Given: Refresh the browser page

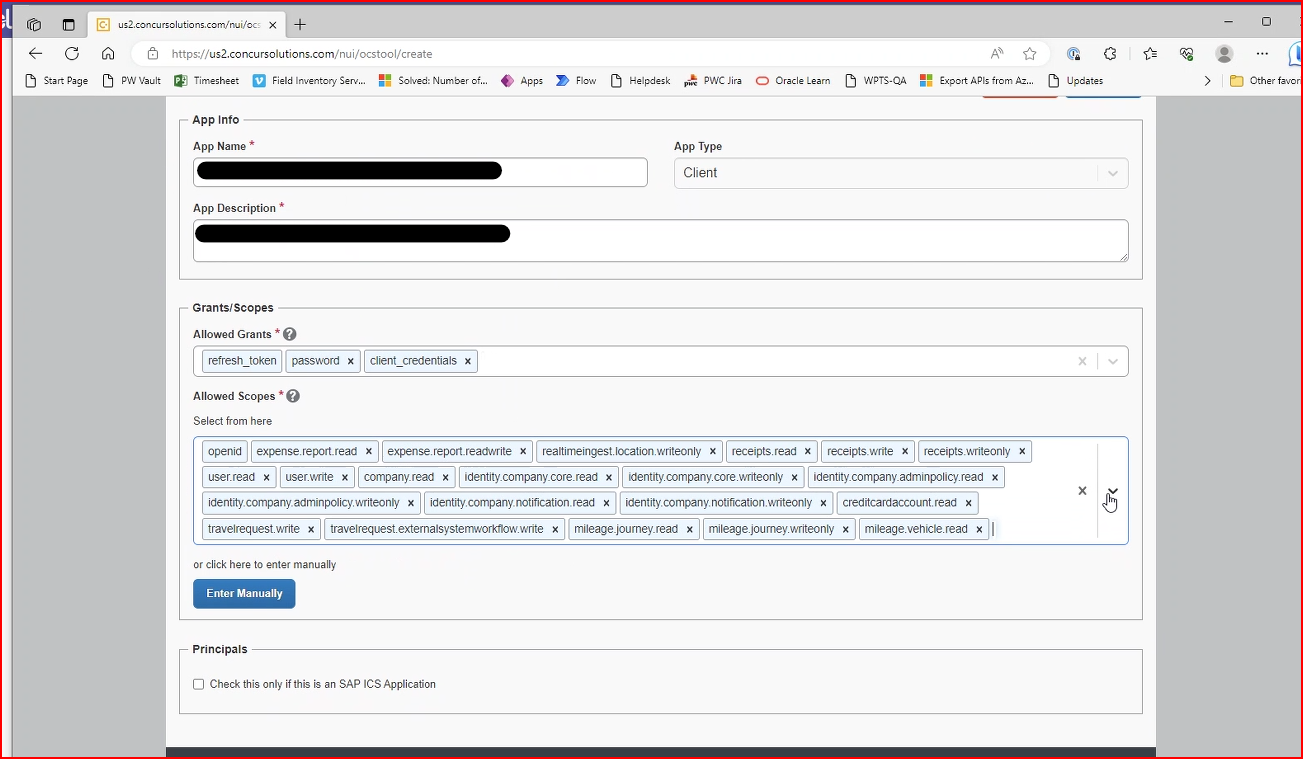Looking at the screenshot, I should click(72, 54).
